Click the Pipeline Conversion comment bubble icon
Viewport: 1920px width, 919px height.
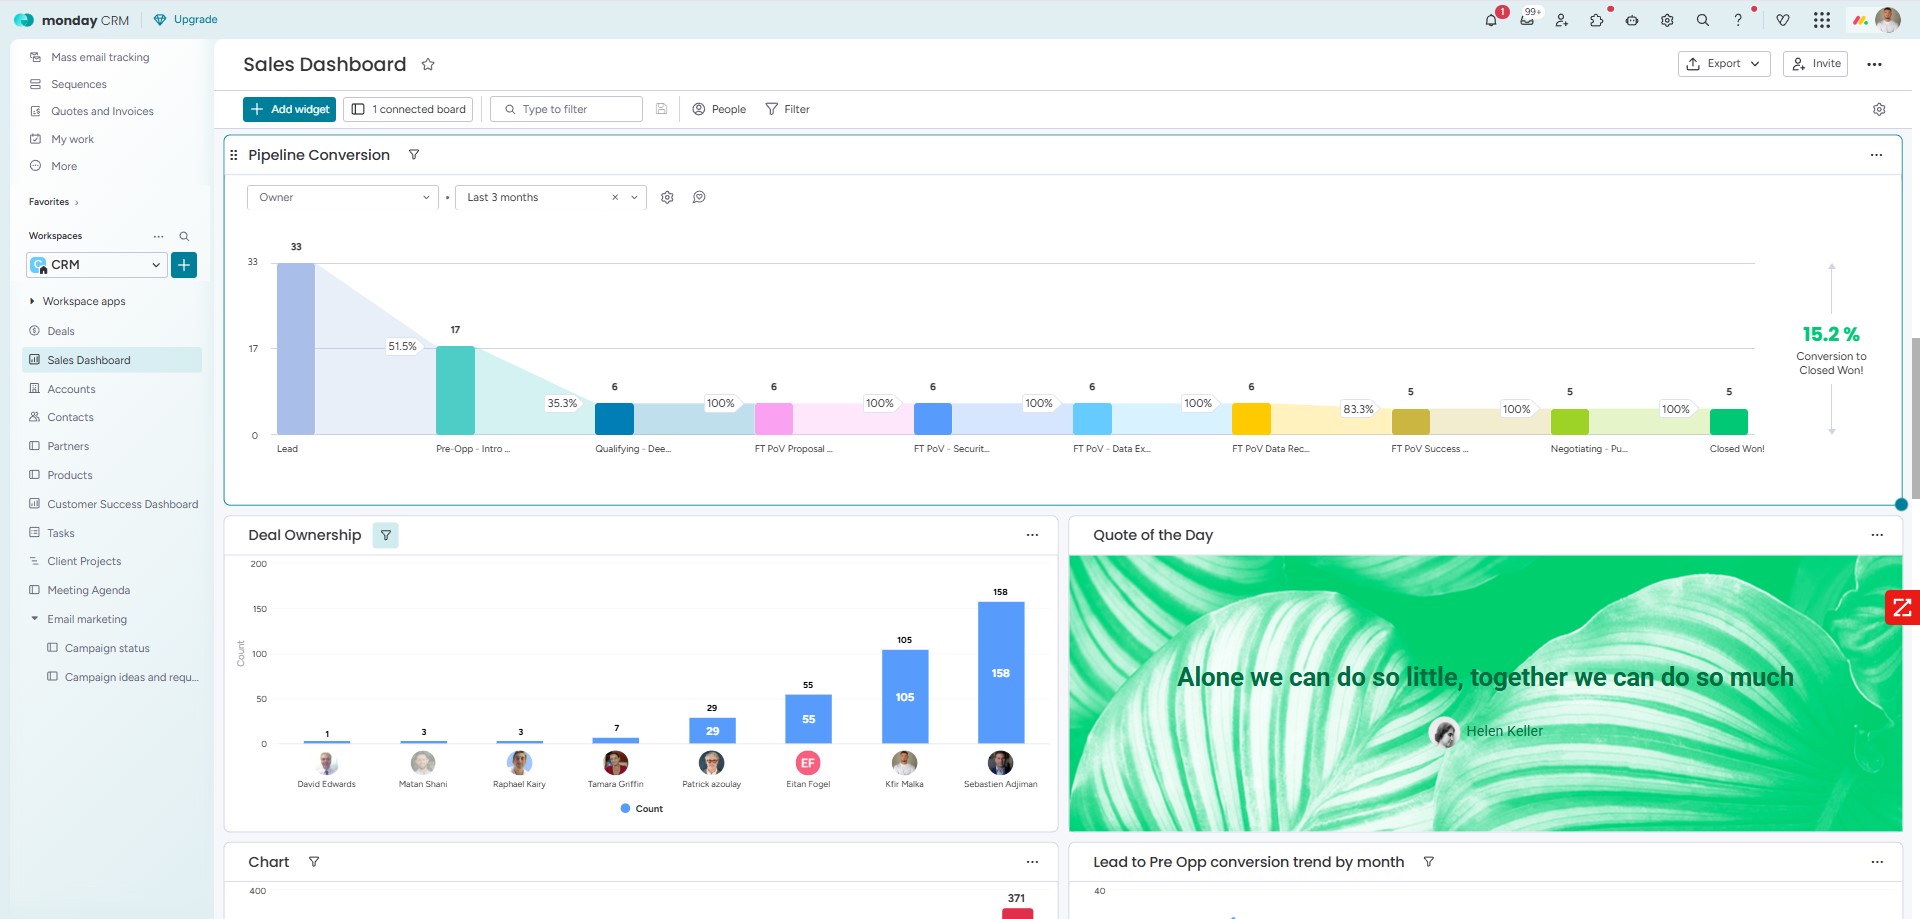pyautogui.click(x=699, y=197)
